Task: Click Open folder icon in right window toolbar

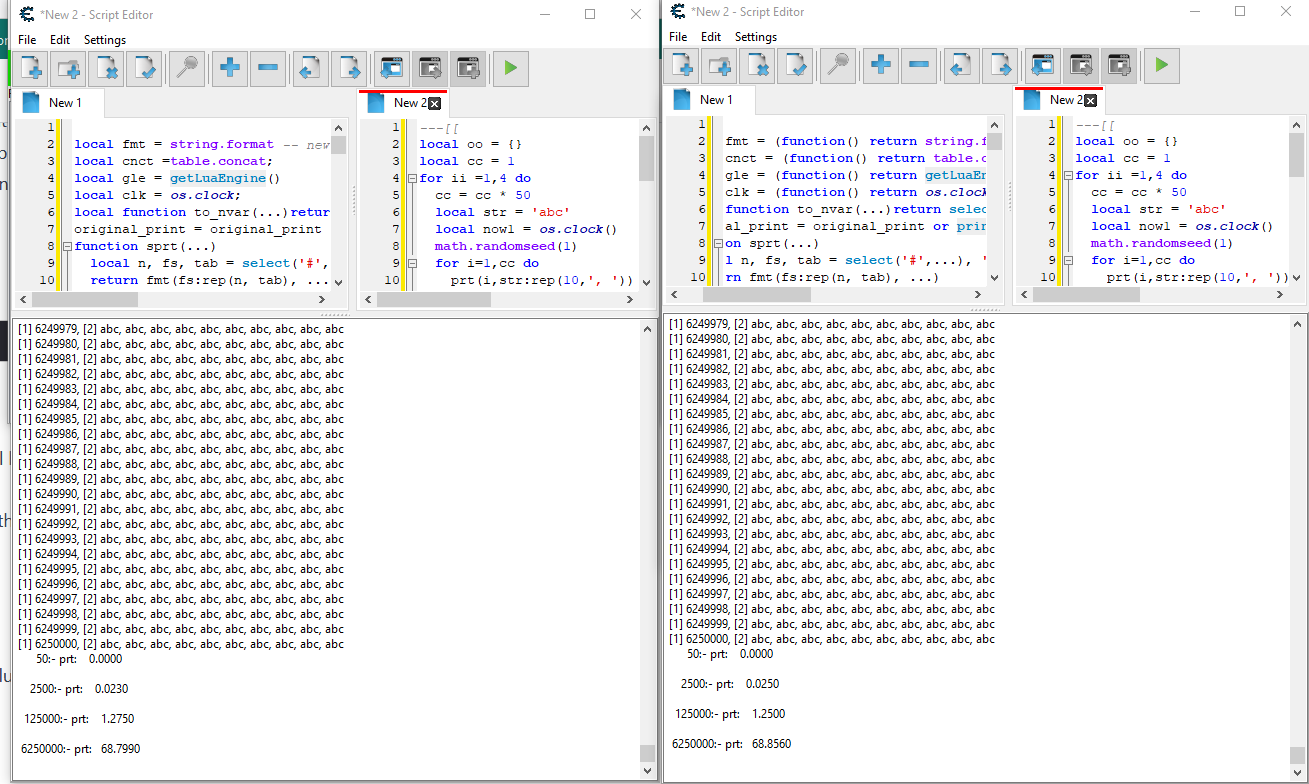Action: click(x=721, y=66)
